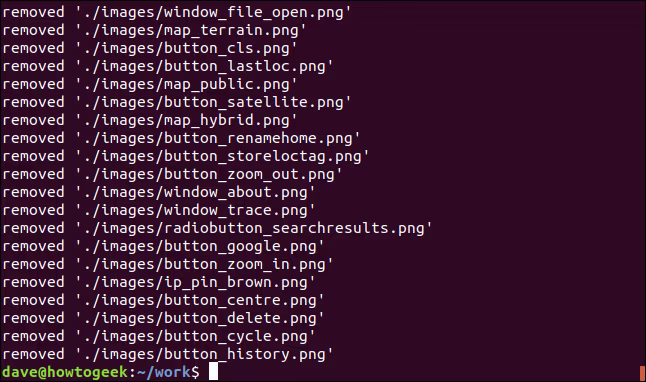This screenshot has height=382, width=646.
Task: Click the button_renamehome.png filename
Action: coord(258,138)
